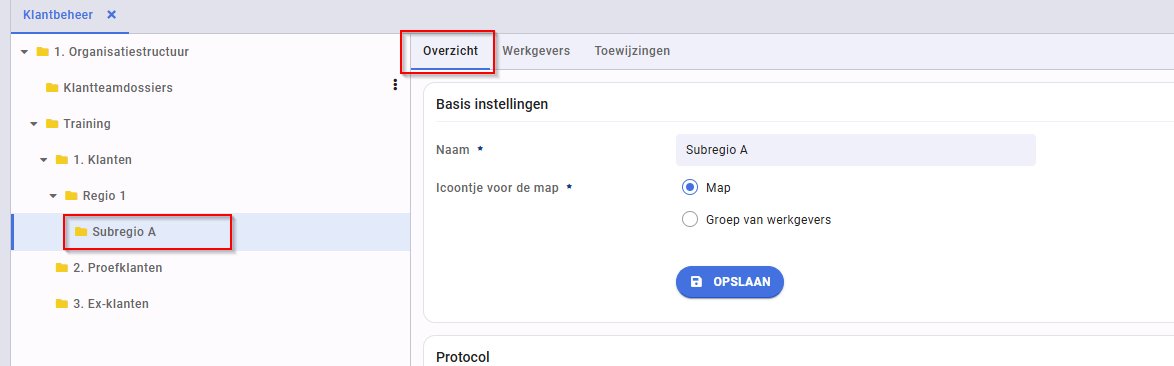This screenshot has height=366, width=1174.
Task: Click the Naam input field
Action: [855, 150]
